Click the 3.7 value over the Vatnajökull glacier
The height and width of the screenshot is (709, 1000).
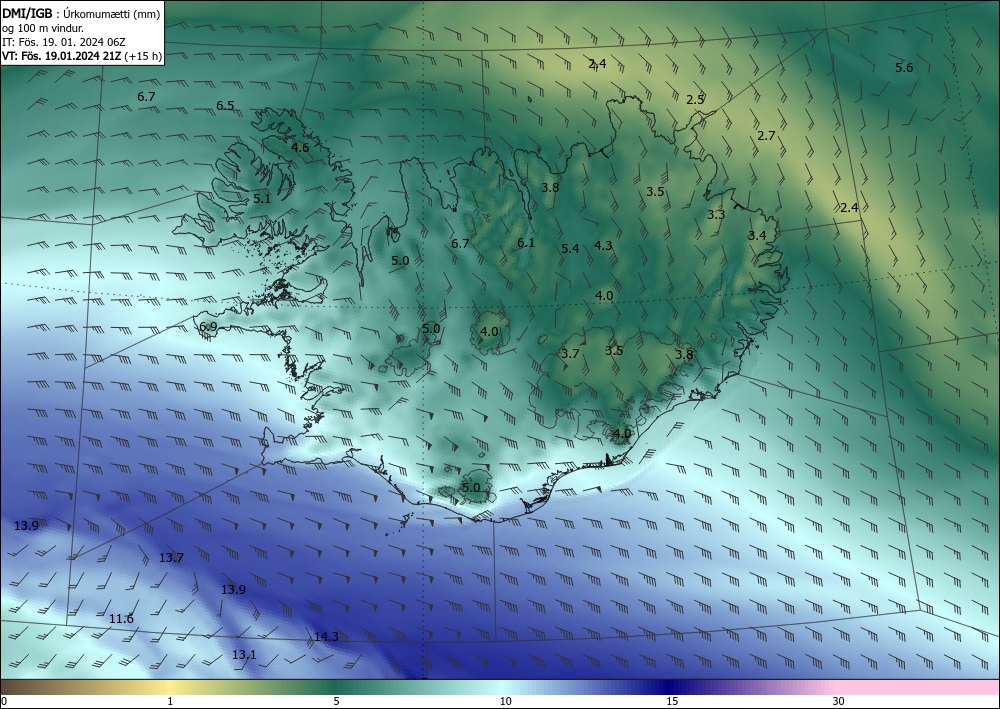point(570,354)
